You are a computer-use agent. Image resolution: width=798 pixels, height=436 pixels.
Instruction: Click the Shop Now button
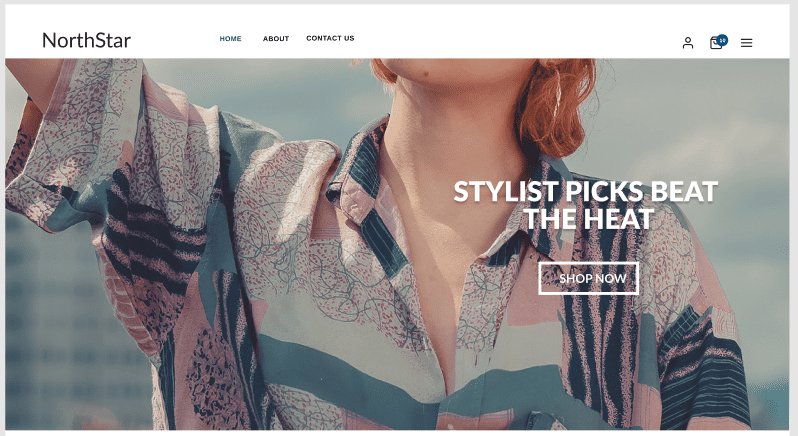tap(588, 278)
